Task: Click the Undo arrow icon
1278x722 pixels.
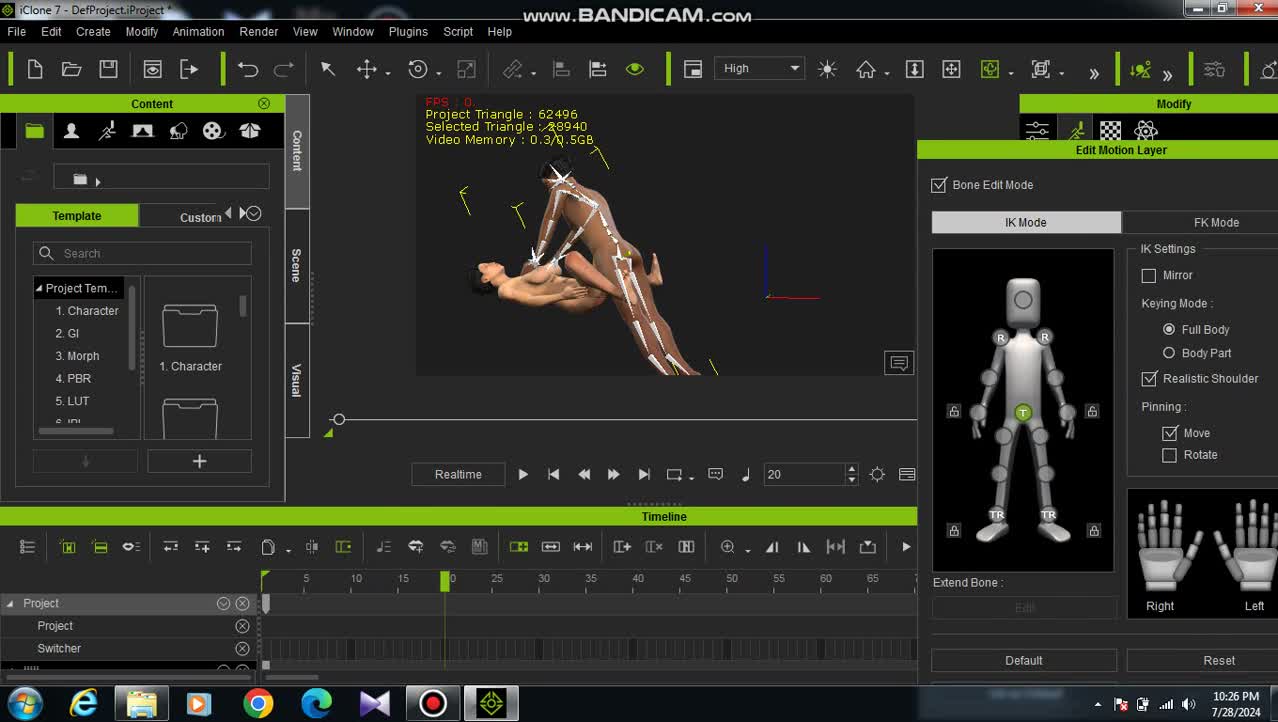Action: [x=248, y=69]
